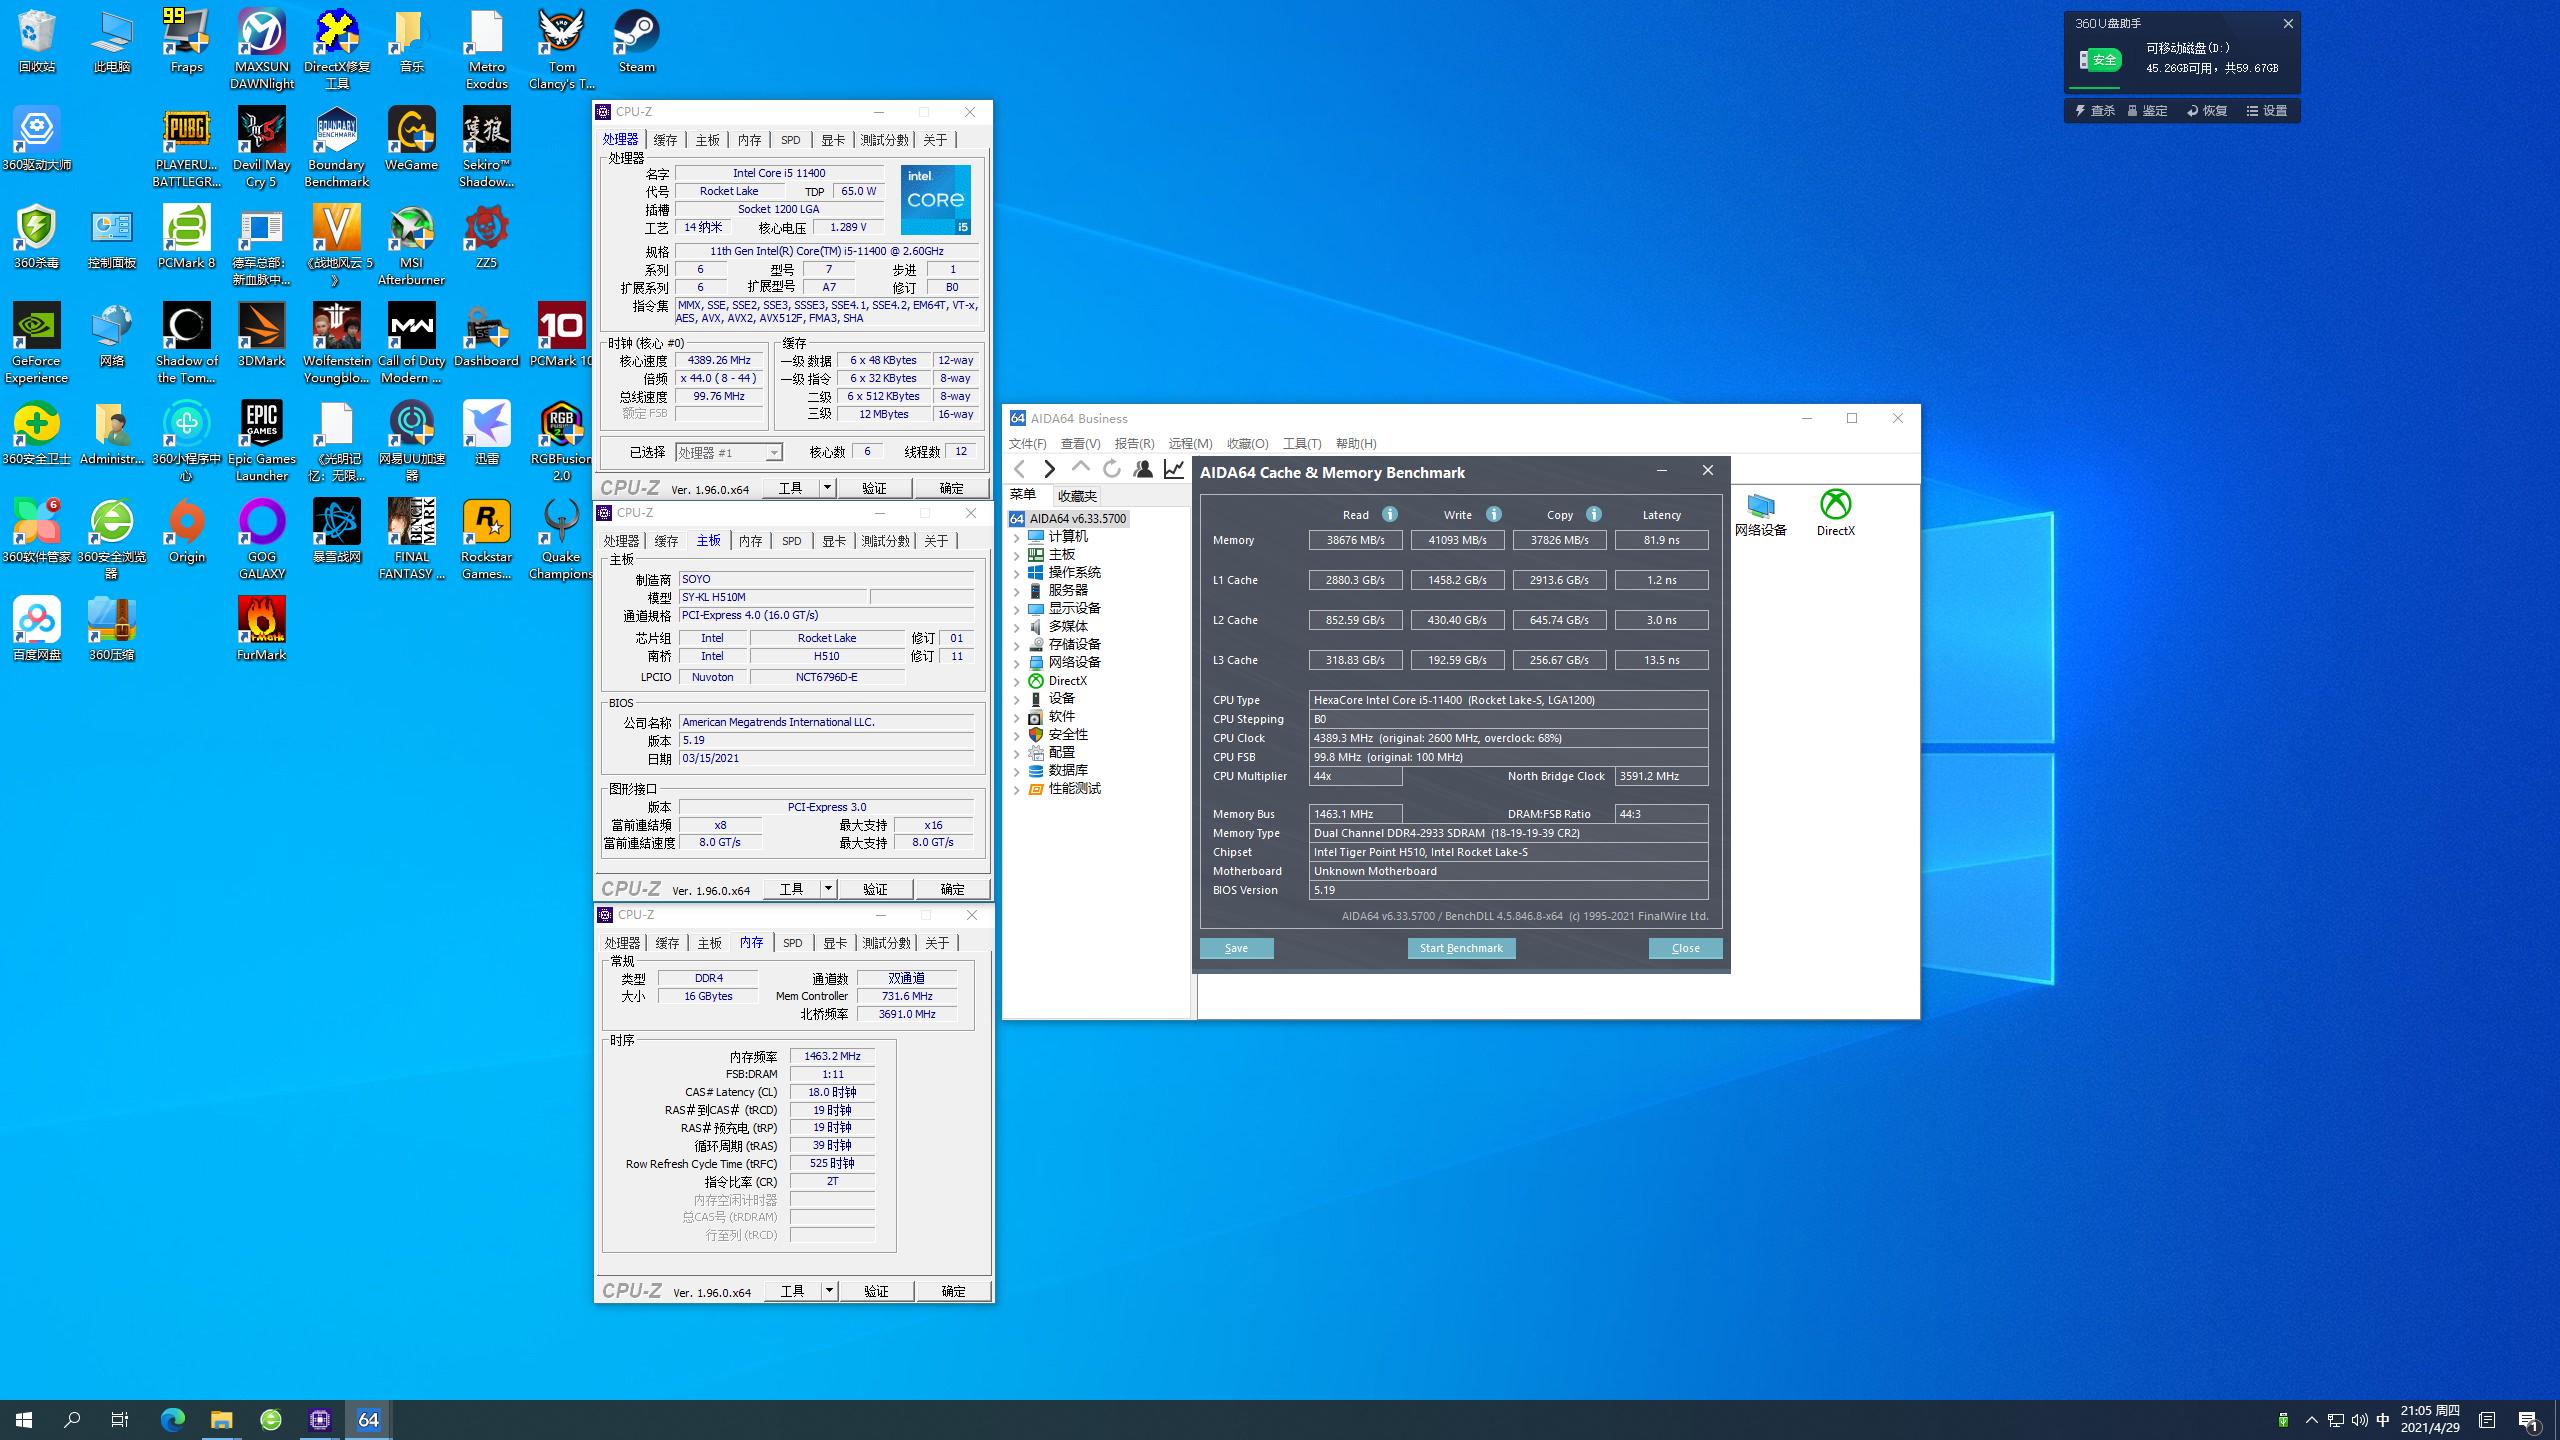Click 查杀 in 360 U盘助手 popup

(x=2095, y=111)
